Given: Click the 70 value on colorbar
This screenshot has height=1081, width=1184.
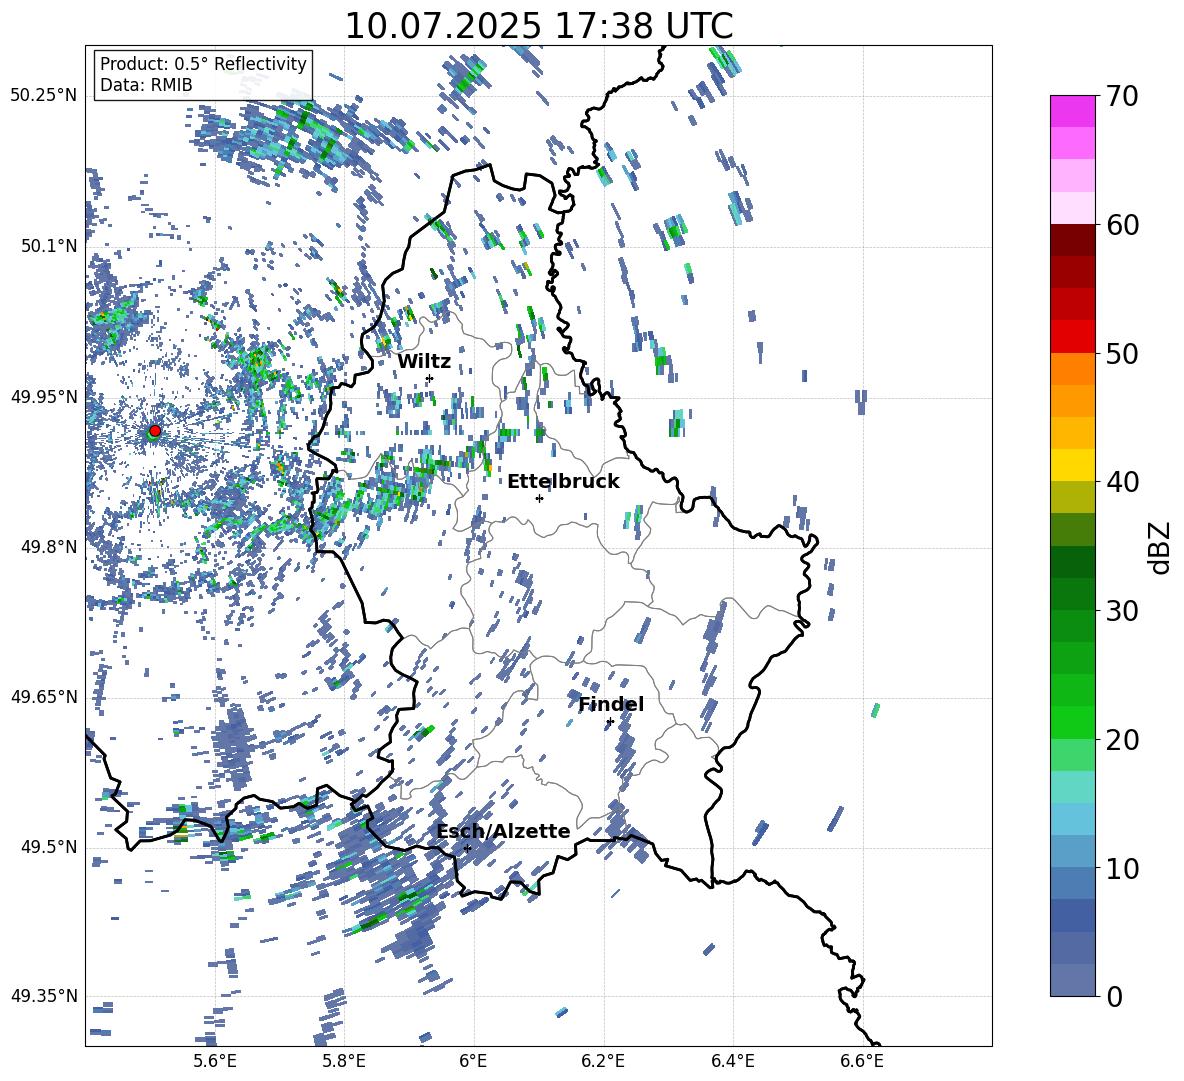Looking at the screenshot, I should click(x=1122, y=96).
